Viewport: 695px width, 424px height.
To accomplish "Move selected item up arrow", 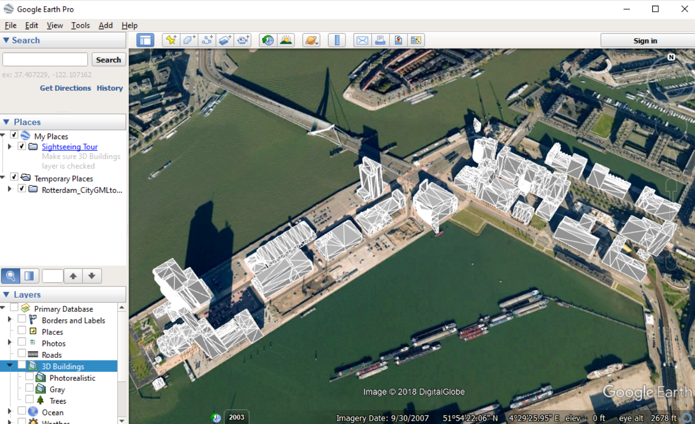I will [x=73, y=276].
